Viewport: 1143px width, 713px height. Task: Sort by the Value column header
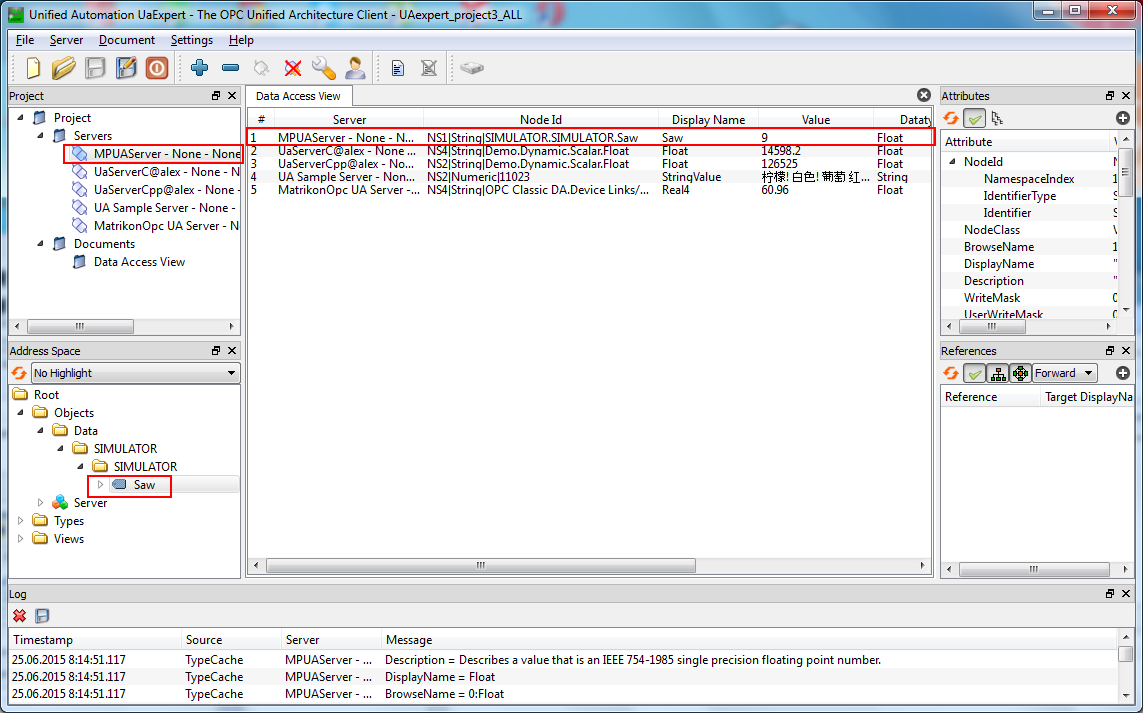click(816, 120)
